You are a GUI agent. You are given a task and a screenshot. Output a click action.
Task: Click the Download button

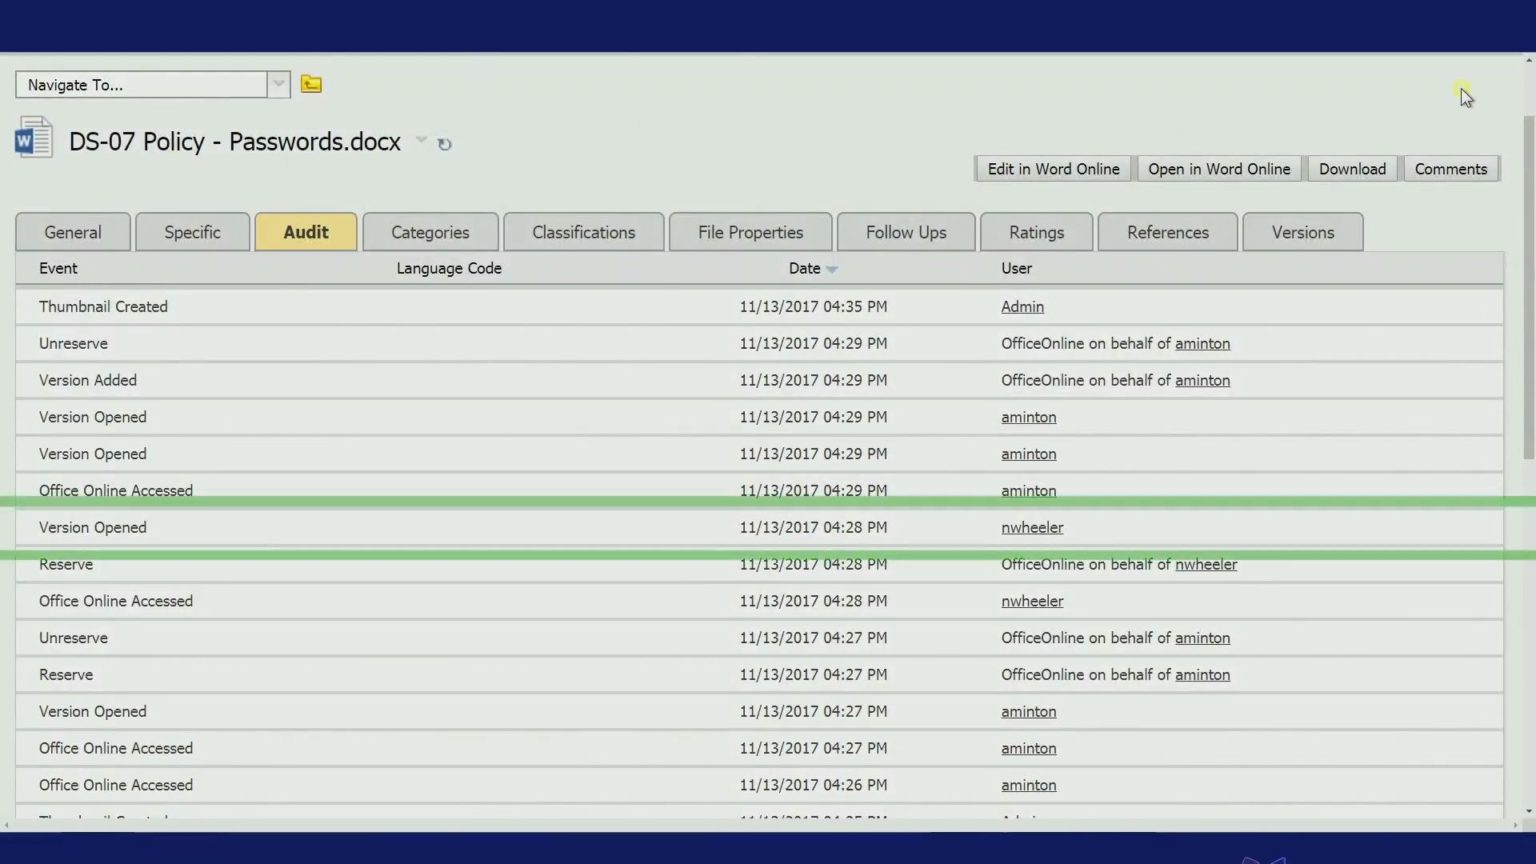(x=1352, y=168)
